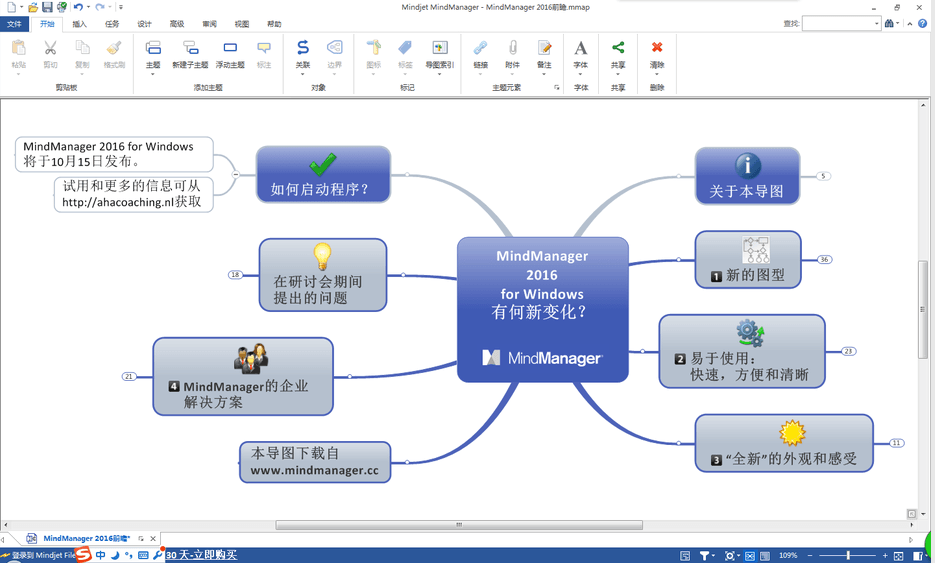Undo the last action
The width and height of the screenshot is (935, 563).
click(x=78, y=7)
